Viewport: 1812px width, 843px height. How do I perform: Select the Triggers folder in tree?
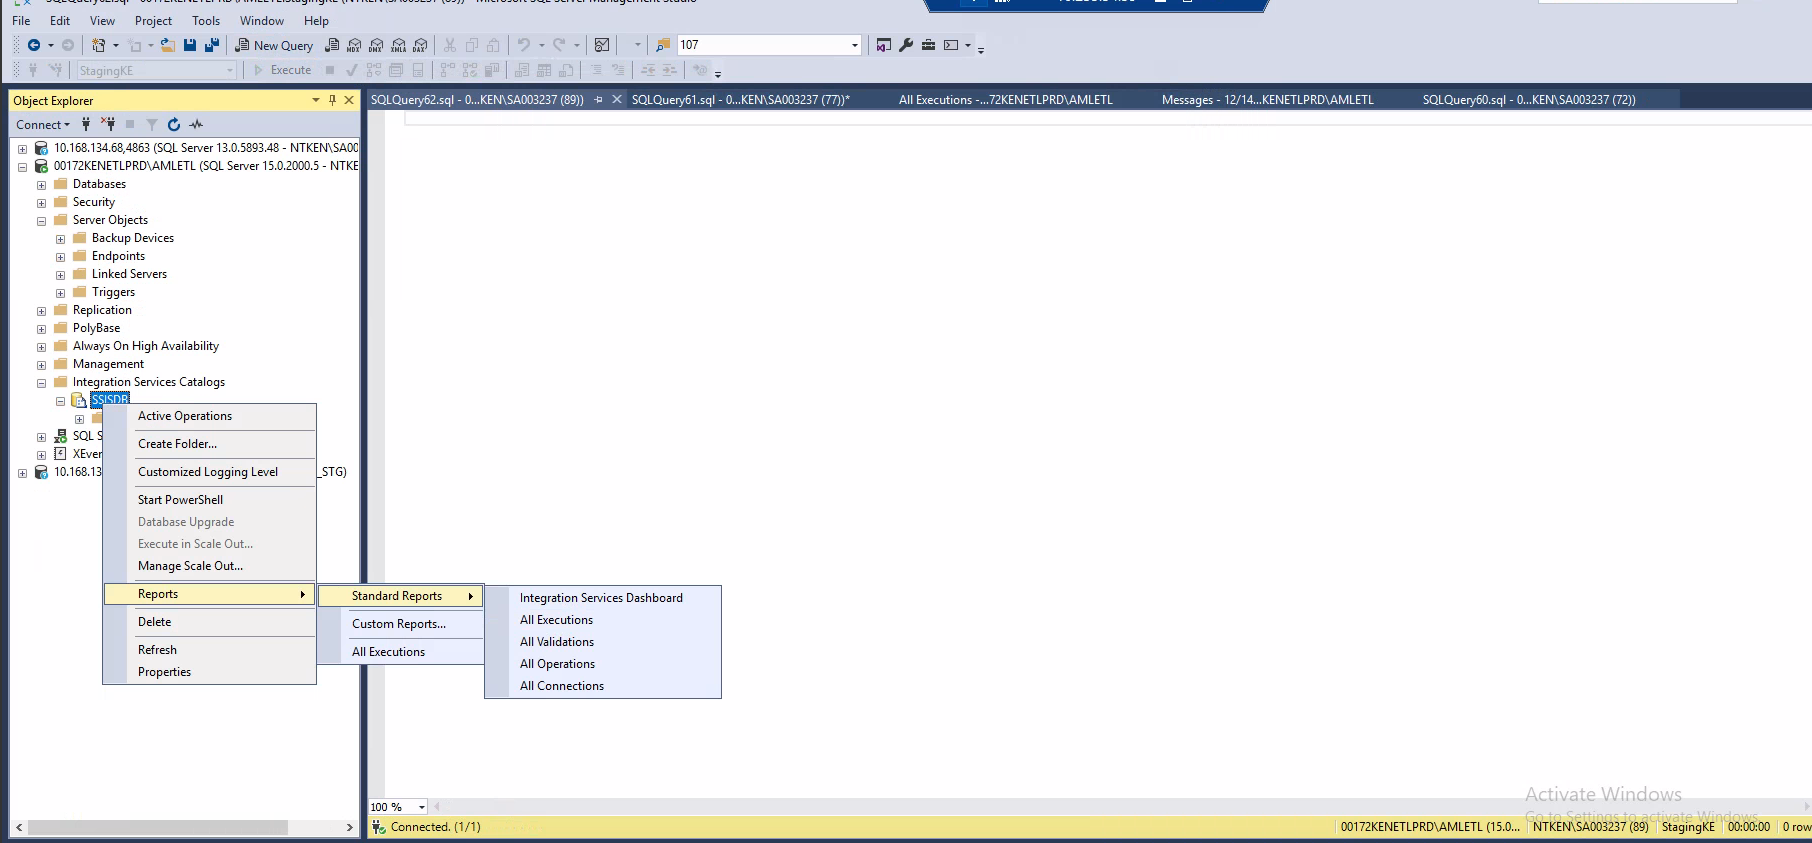113,292
